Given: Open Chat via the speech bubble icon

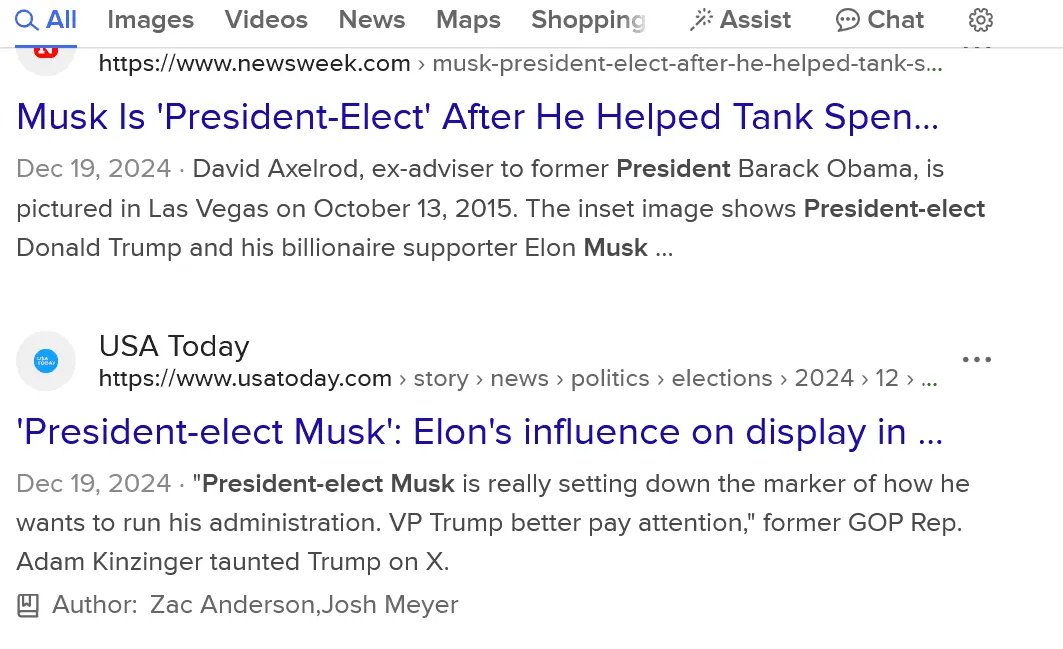Looking at the screenshot, I should (x=848, y=20).
